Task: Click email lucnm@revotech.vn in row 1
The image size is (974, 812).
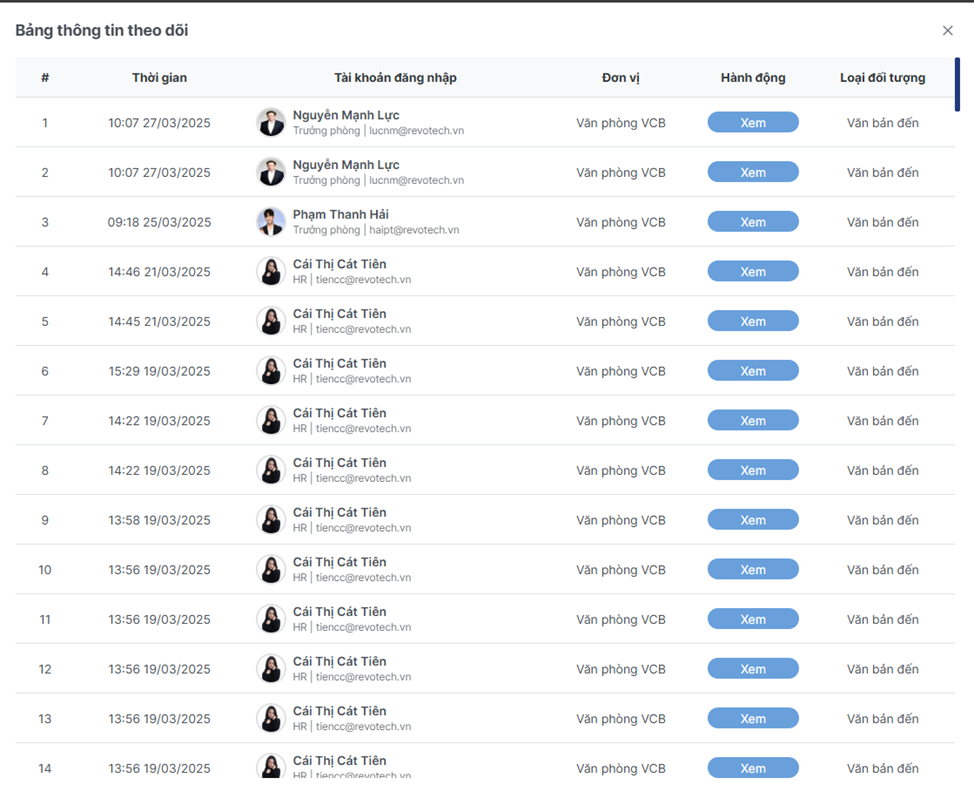Action: [x=416, y=130]
